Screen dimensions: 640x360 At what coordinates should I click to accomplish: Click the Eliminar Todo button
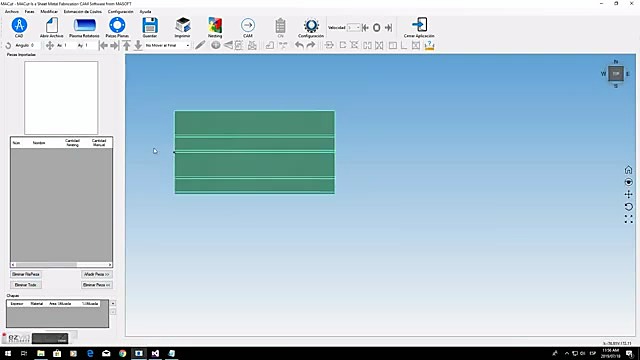[x=26, y=285]
